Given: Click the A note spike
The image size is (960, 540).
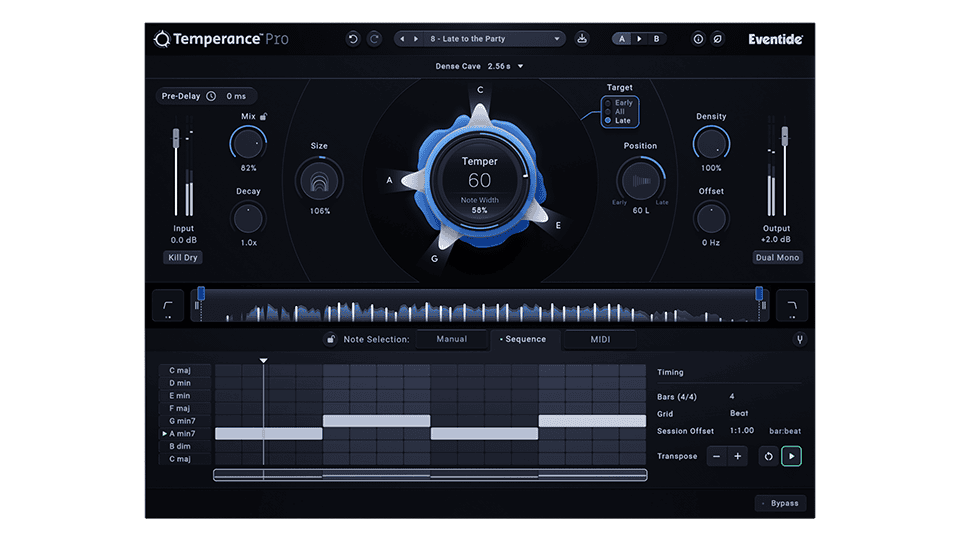Looking at the screenshot, I should (x=411, y=181).
